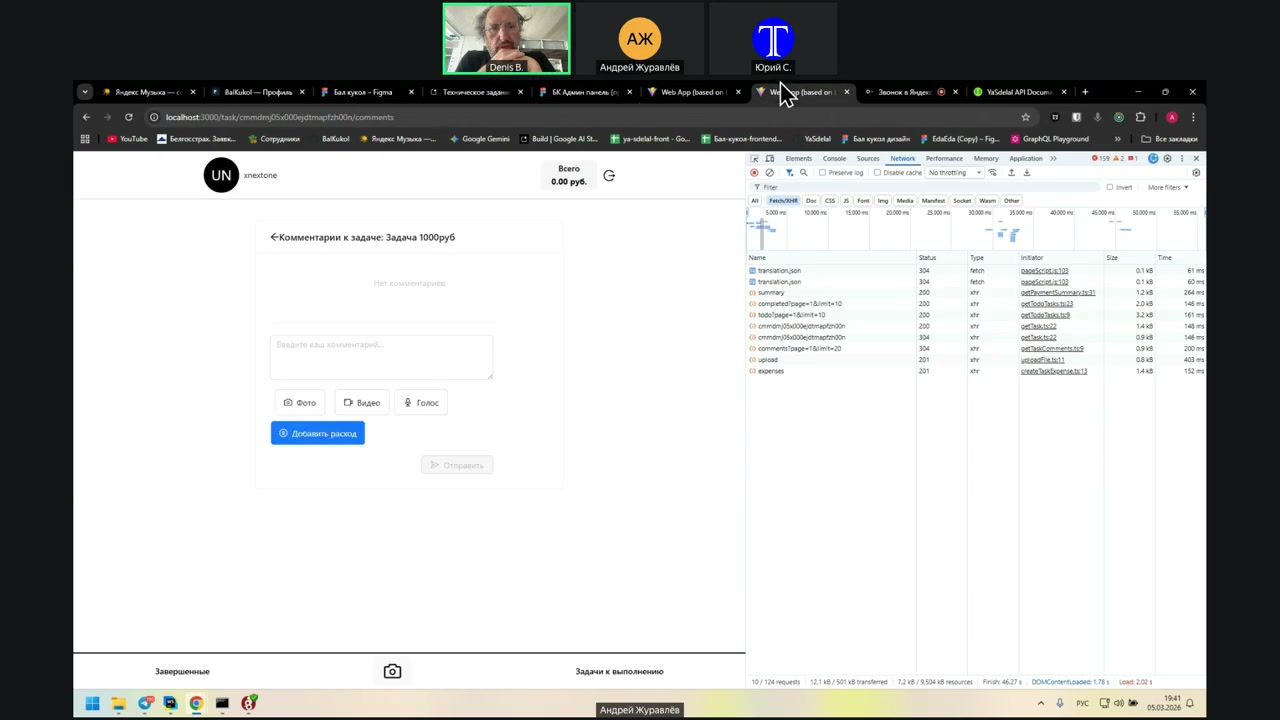The image size is (1280, 720).
Task: Click the record network log icon
Action: 754,173
